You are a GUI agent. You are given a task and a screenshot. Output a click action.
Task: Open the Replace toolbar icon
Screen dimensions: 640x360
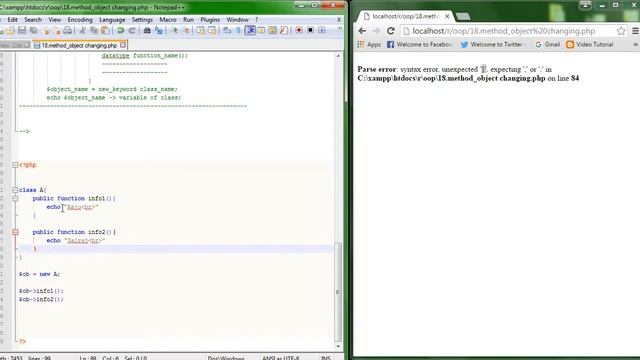tap(158, 31)
